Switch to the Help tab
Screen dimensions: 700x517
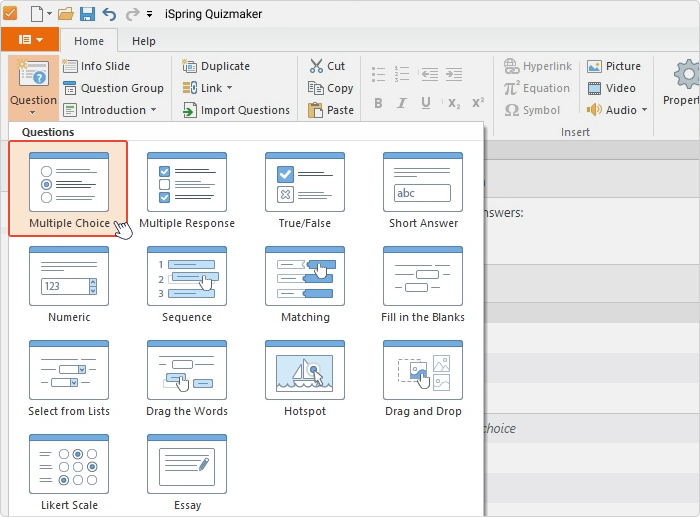[144, 41]
